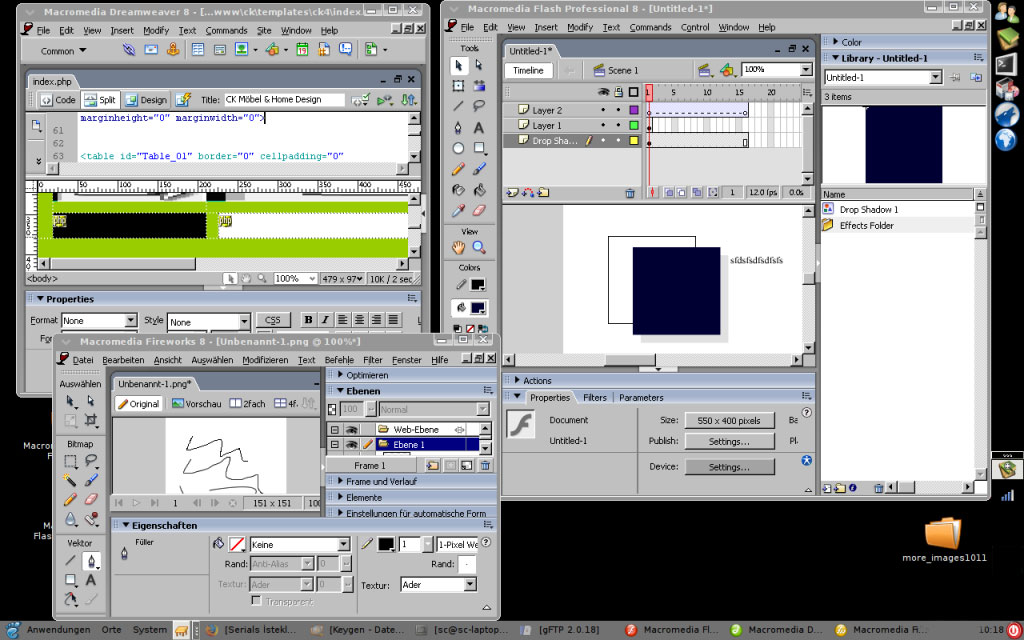
Task: Open Dreamweaver Common insert category dropdown
Action: [63, 50]
